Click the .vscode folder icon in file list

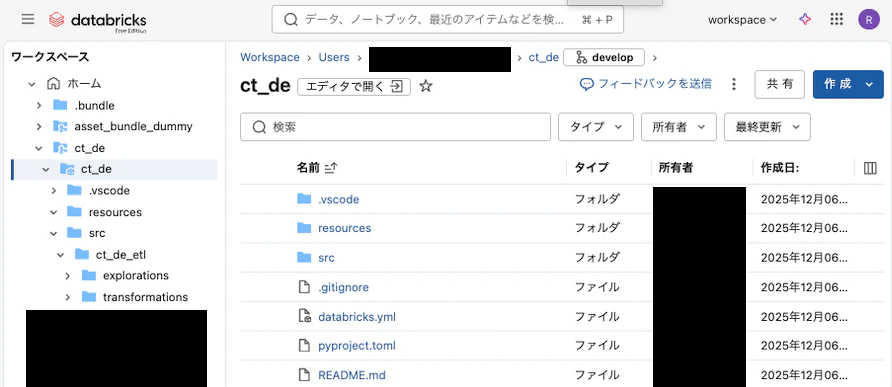[x=304, y=199]
